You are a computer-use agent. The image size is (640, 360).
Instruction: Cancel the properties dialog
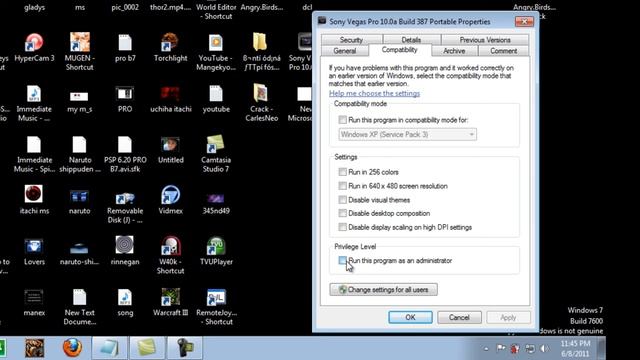tap(459, 317)
